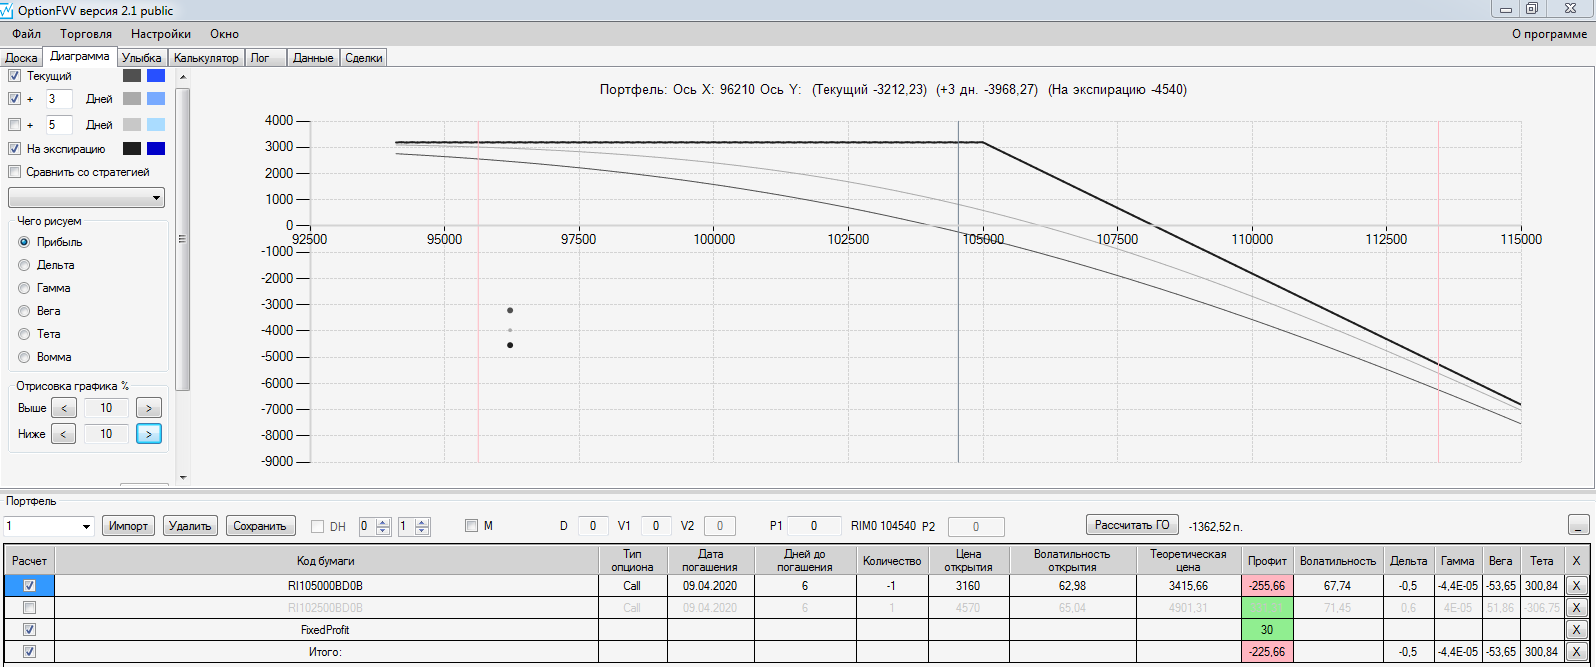Select the Гамма radio button
Viewport: 1596px width, 667px height.
tap(25, 288)
